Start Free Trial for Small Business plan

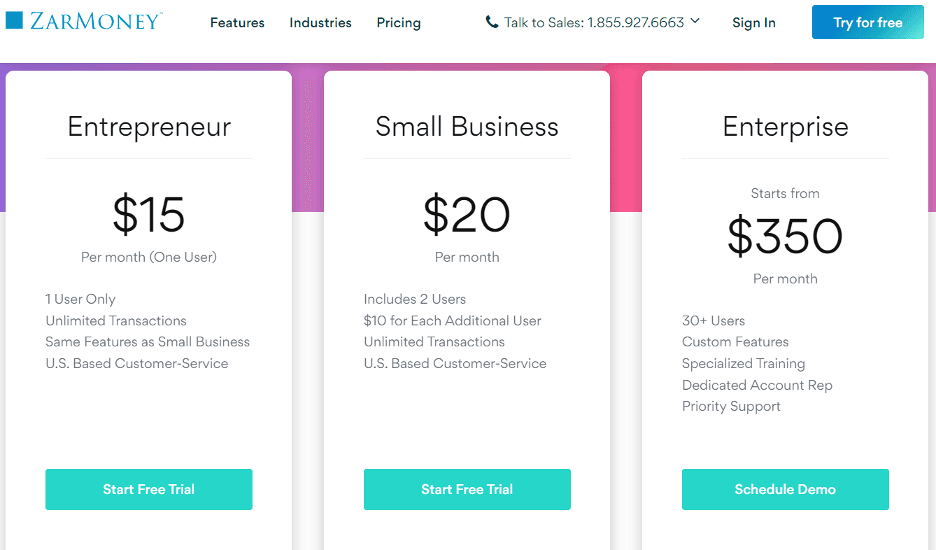pos(467,489)
